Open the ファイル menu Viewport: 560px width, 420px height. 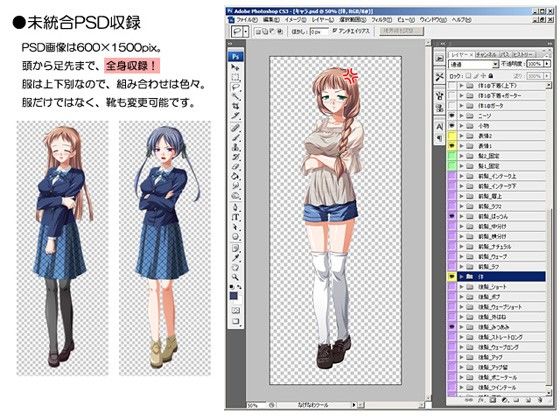pos(247,20)
